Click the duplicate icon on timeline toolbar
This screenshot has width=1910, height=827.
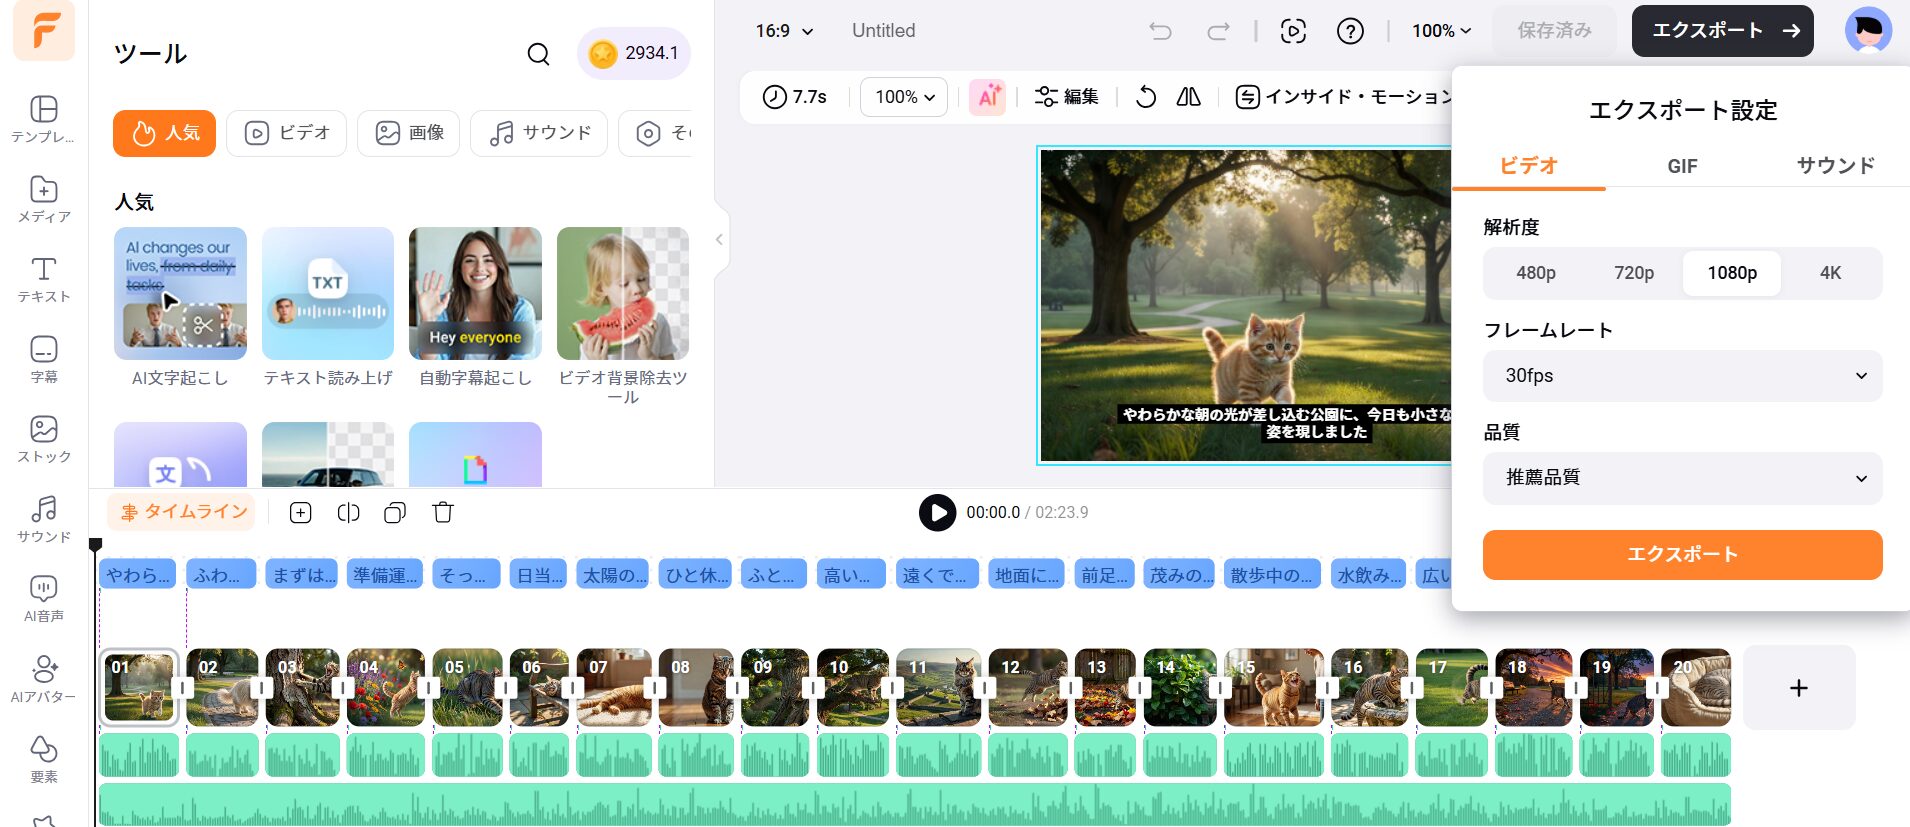(395, 513)
